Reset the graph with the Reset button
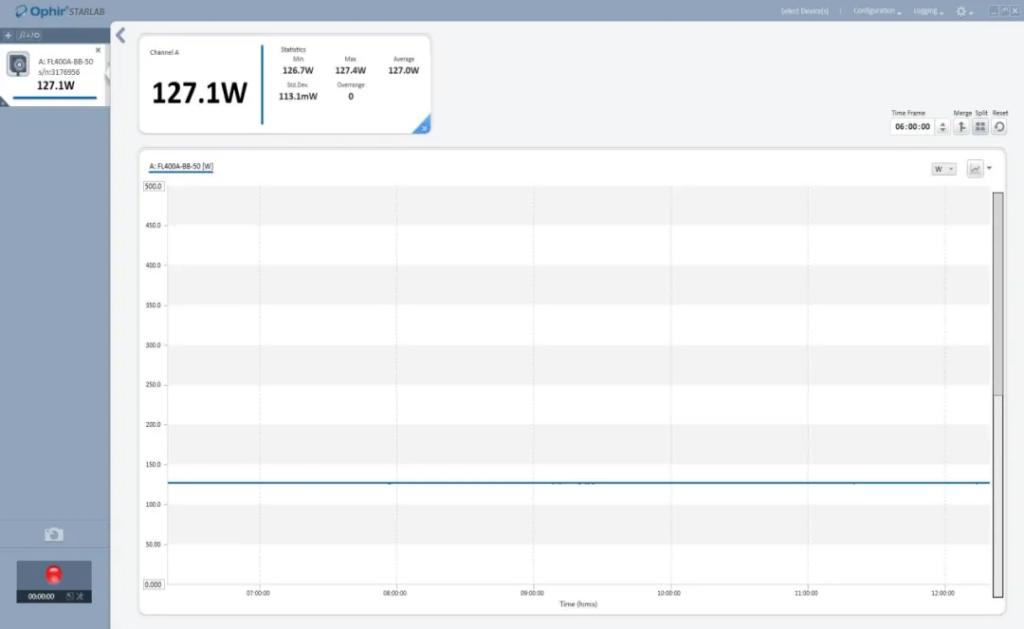The image size is (1024, 629). (x=999, y=127)
